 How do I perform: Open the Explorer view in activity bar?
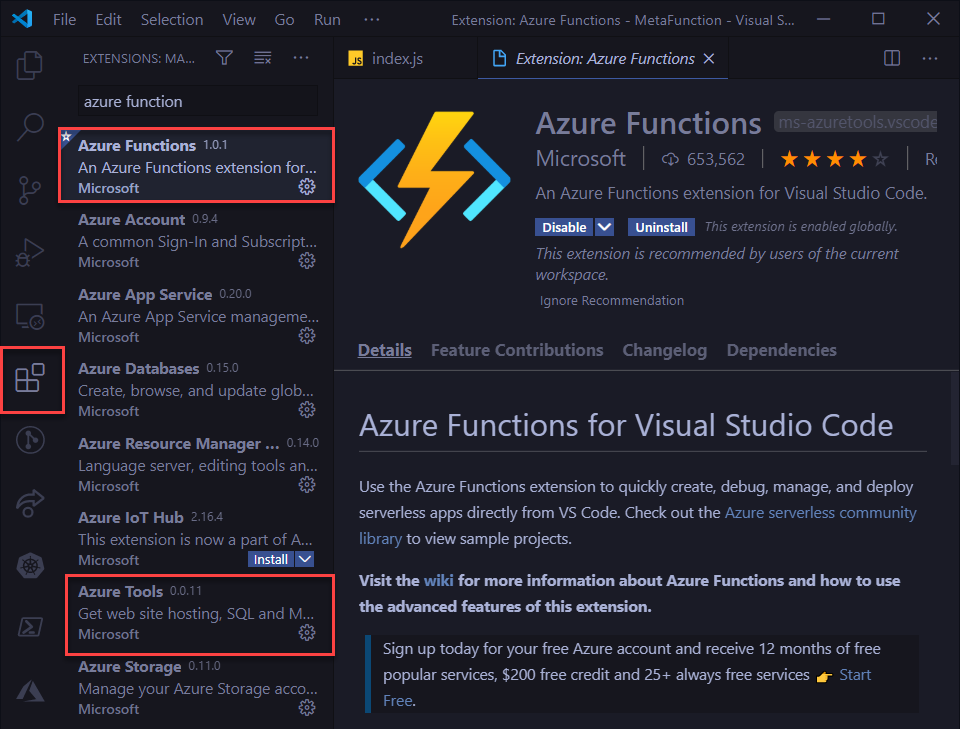click(30, 65)
